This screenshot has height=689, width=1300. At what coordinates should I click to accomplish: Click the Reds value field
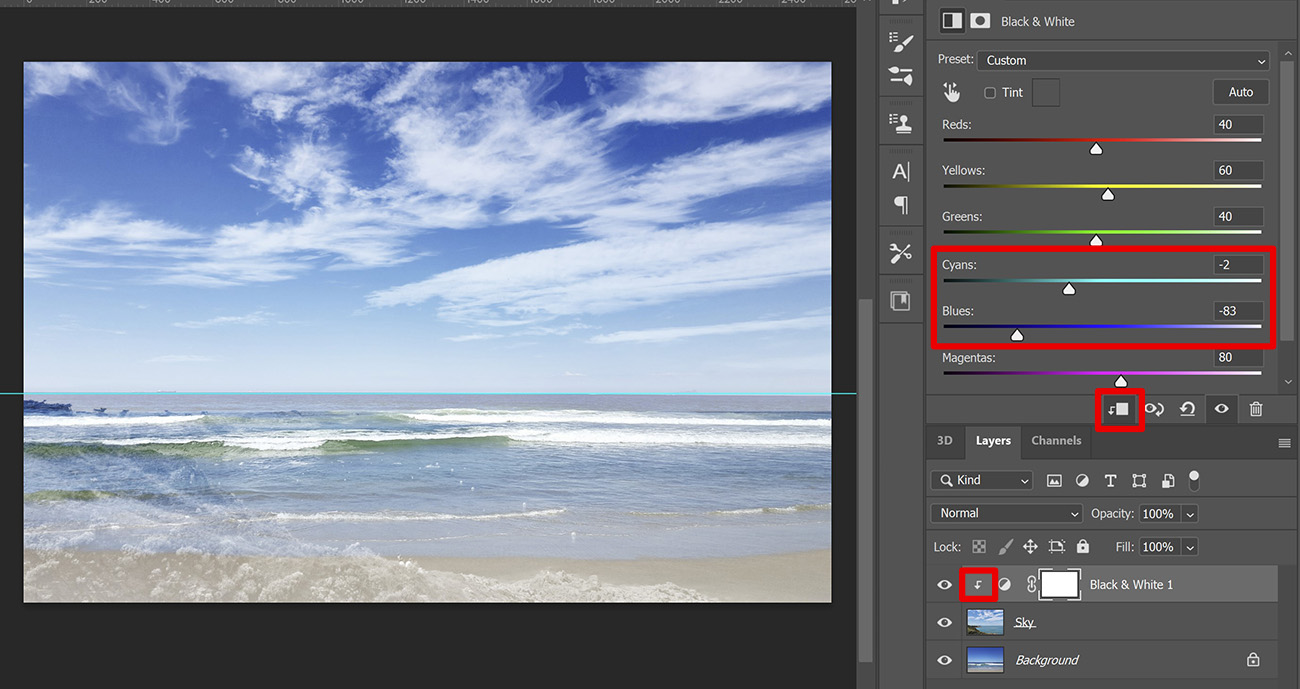click(x=1238, y=125)
